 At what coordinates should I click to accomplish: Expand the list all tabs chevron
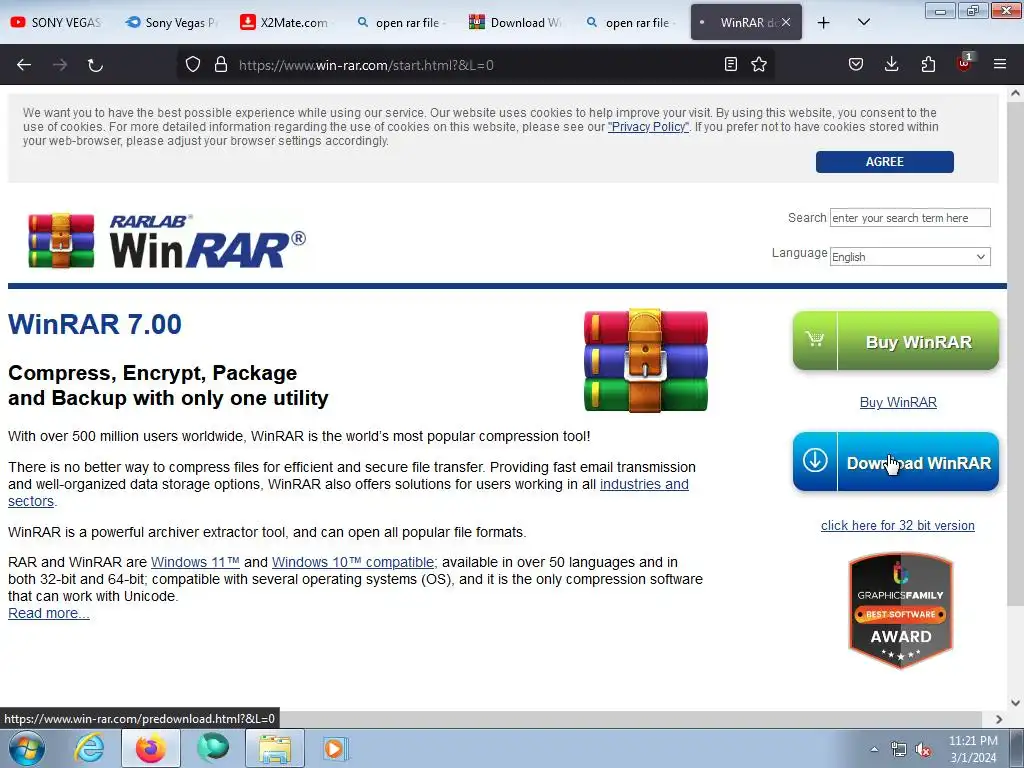(863, 23)
